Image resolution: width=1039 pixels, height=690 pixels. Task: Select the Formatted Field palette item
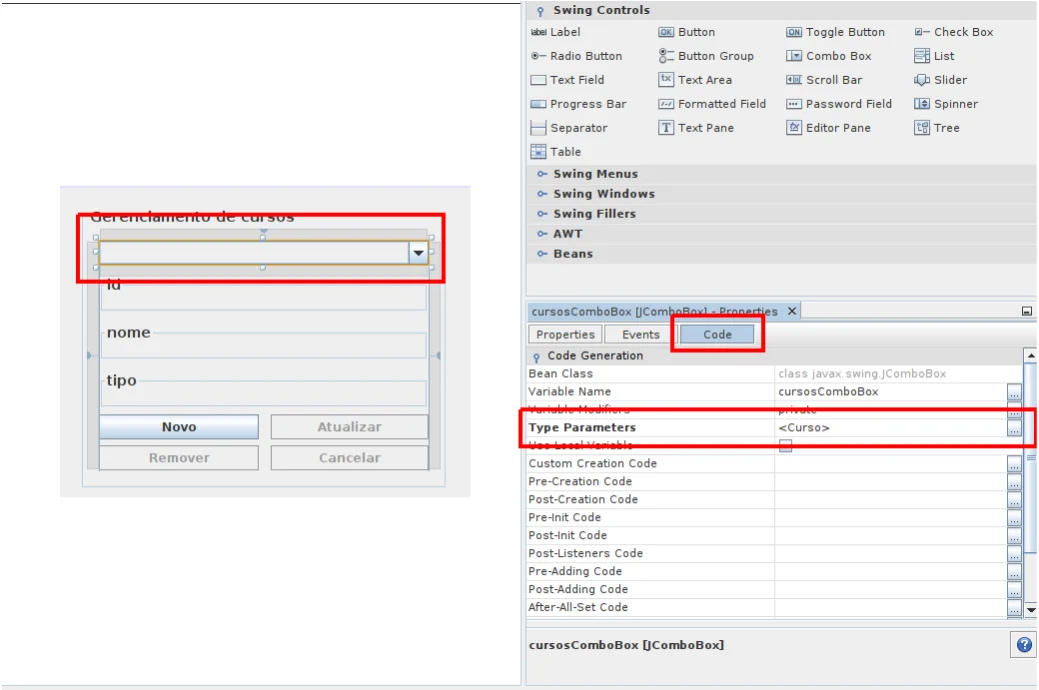(712, 103)
